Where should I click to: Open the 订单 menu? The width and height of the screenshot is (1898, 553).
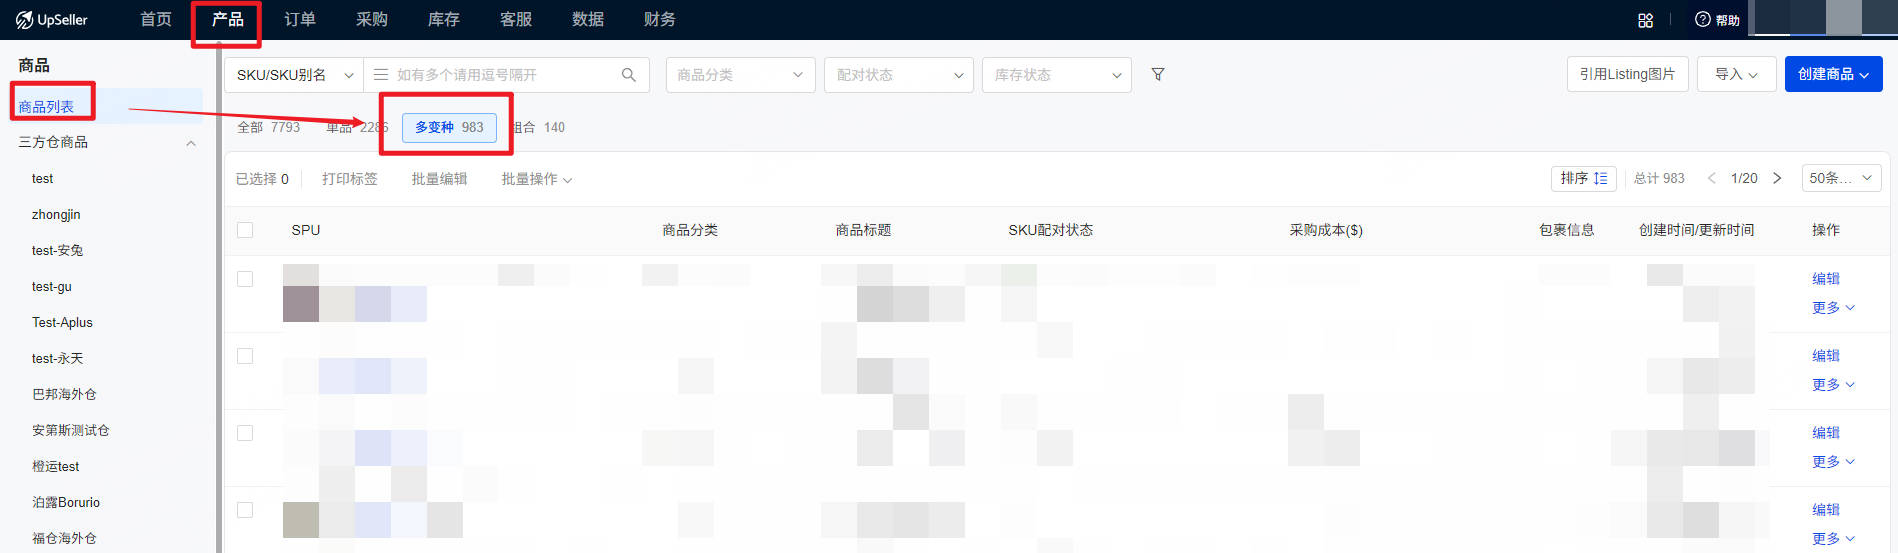299,20
